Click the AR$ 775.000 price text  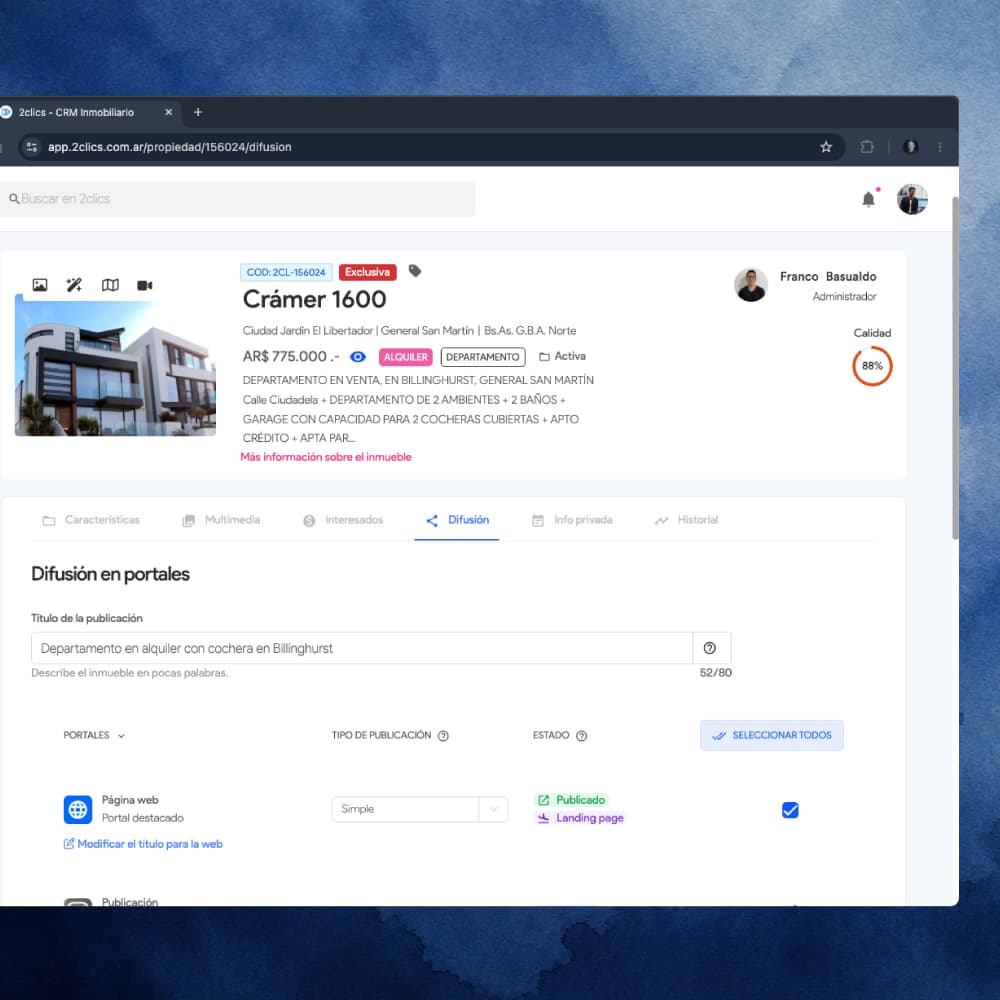(x=291, y=357)
